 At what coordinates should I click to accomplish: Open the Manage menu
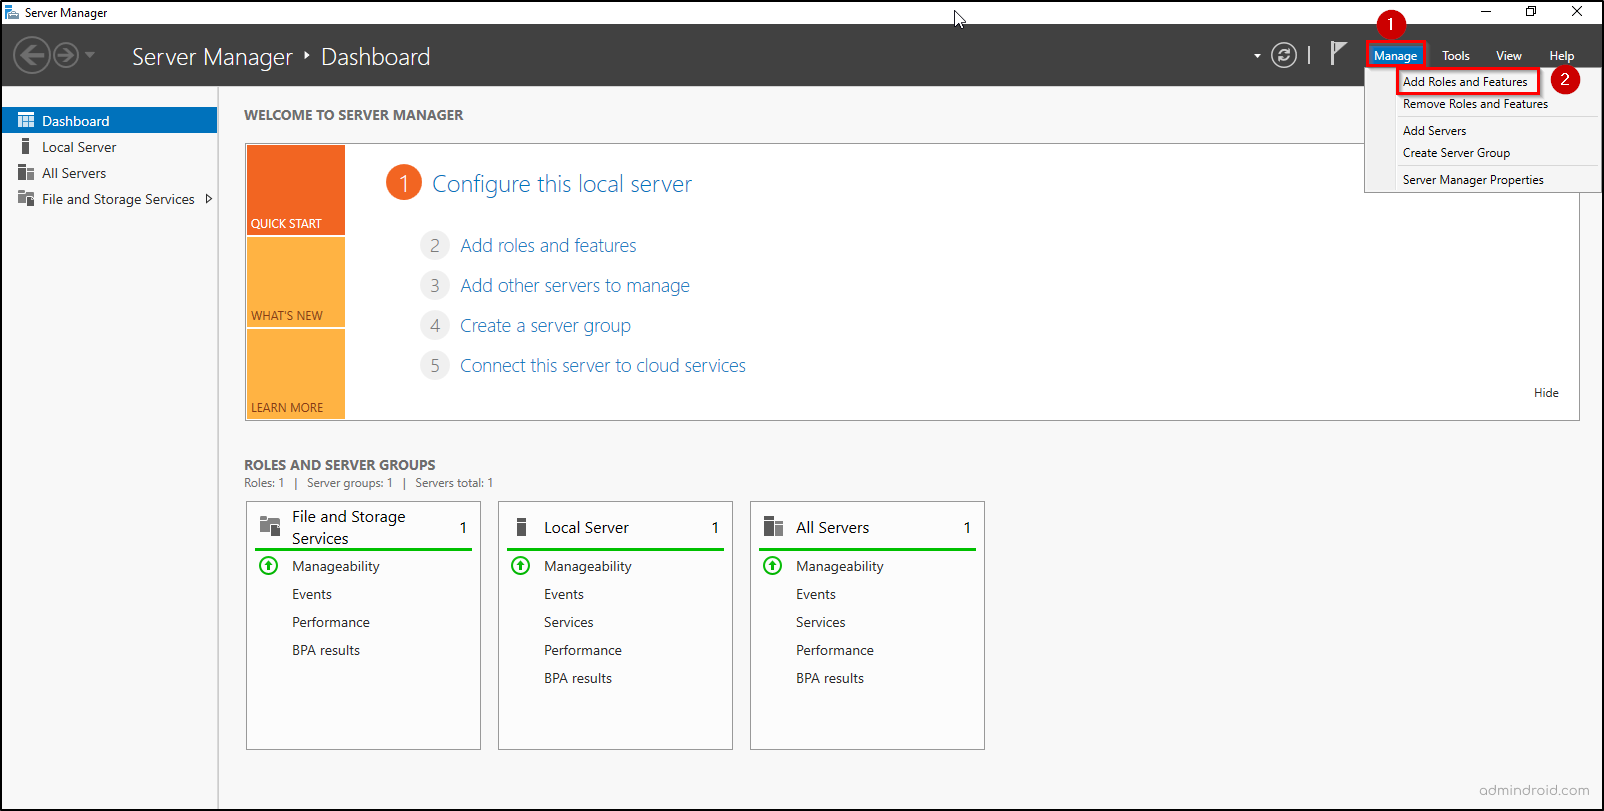pyautogui.click(x=1395, y=56)
